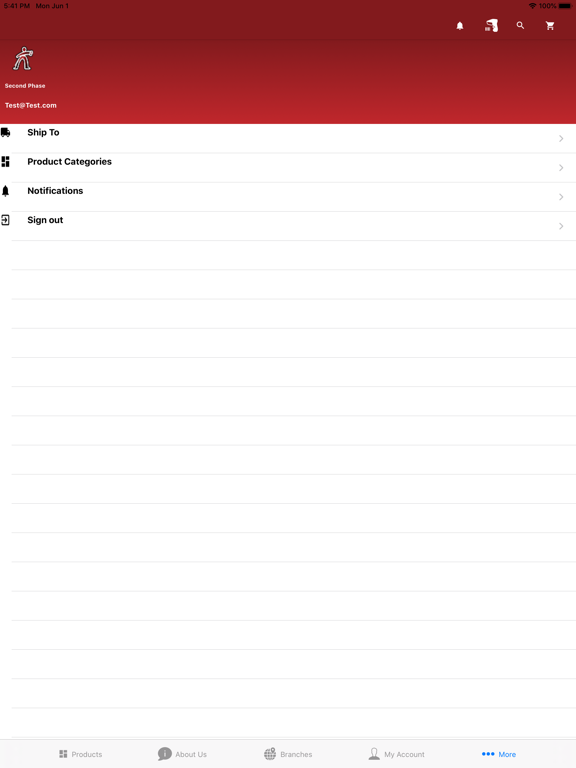Viewport: 576px width, 768px height.
Task: Expand Notifications row chevron
Action: coord(561,197)
